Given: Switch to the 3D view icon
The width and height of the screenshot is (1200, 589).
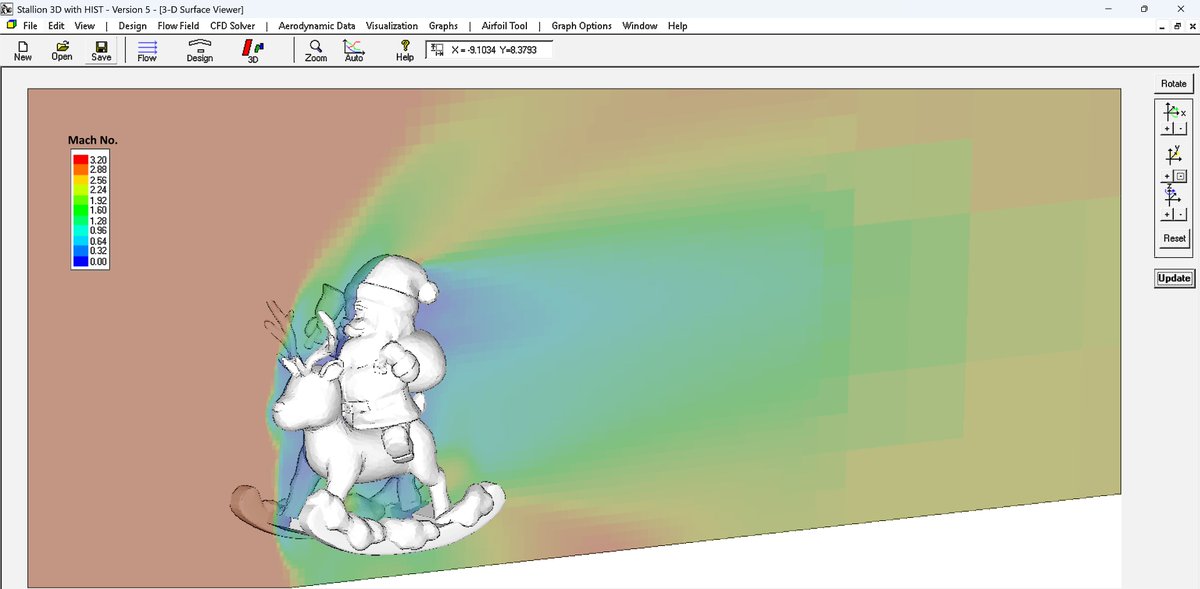Looking at the screenshot, I should 253,50.
